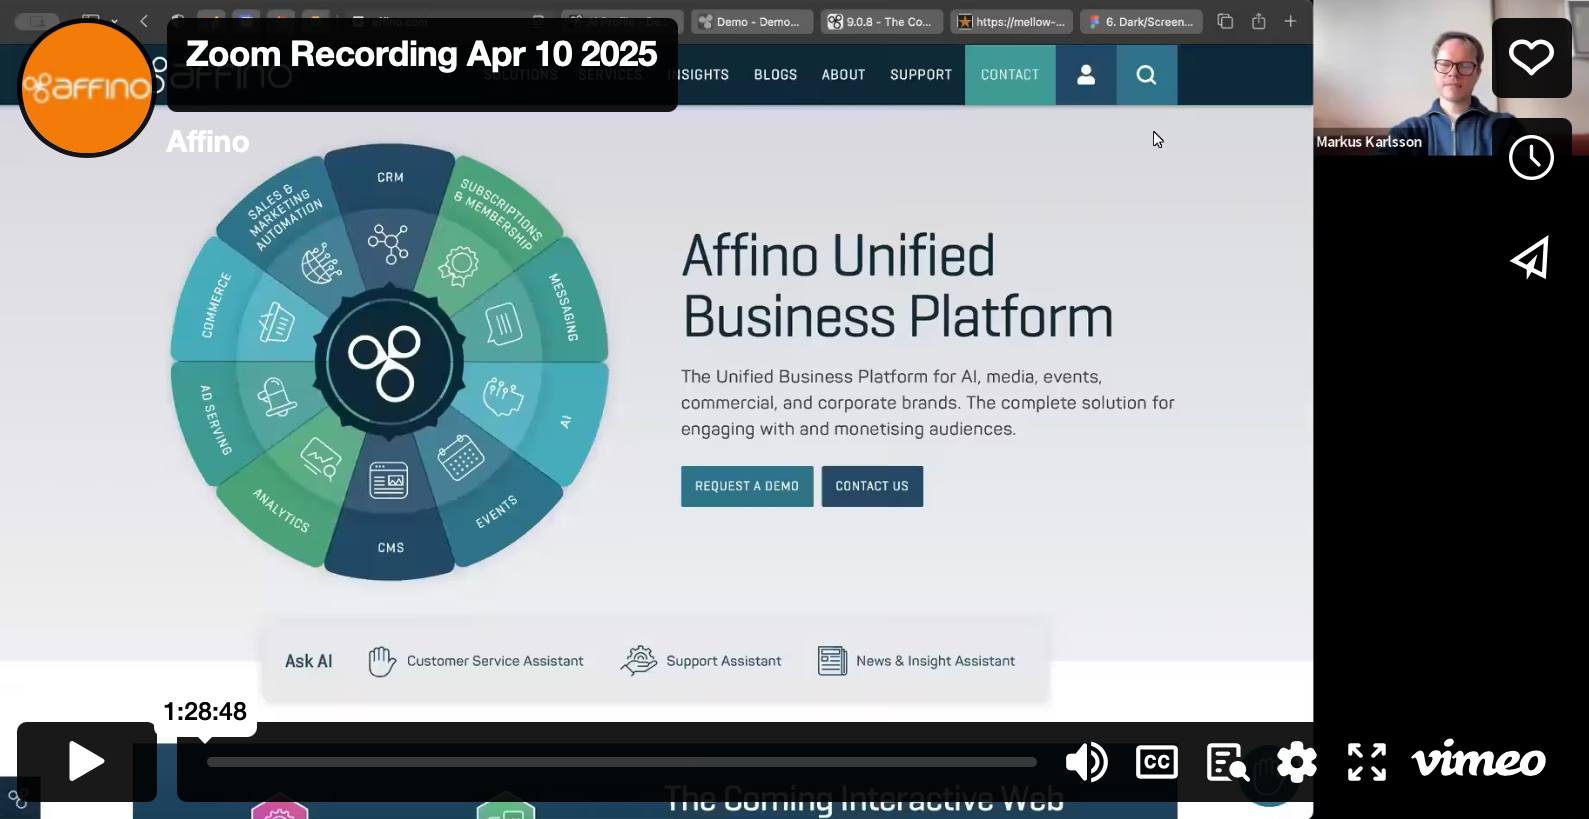Click the CONTACT US button
The width and height of the screenshot is (1589, 819).
872,486
